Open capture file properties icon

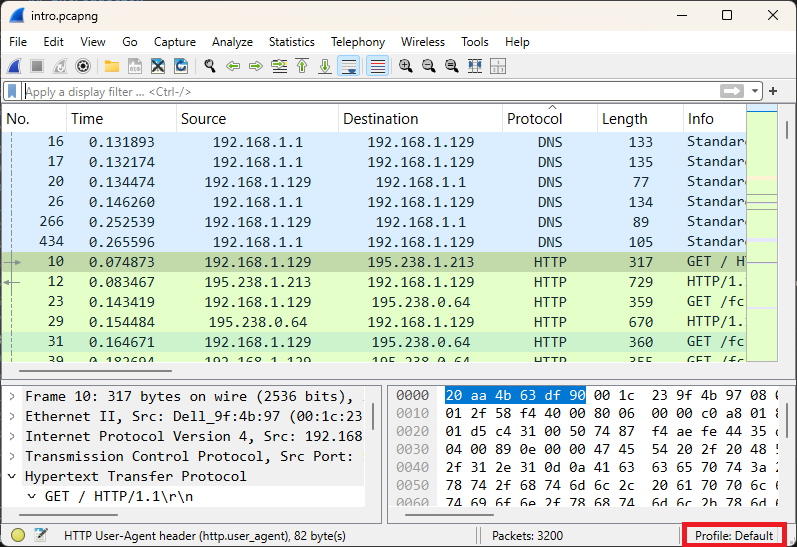click(x=41, y=535)
